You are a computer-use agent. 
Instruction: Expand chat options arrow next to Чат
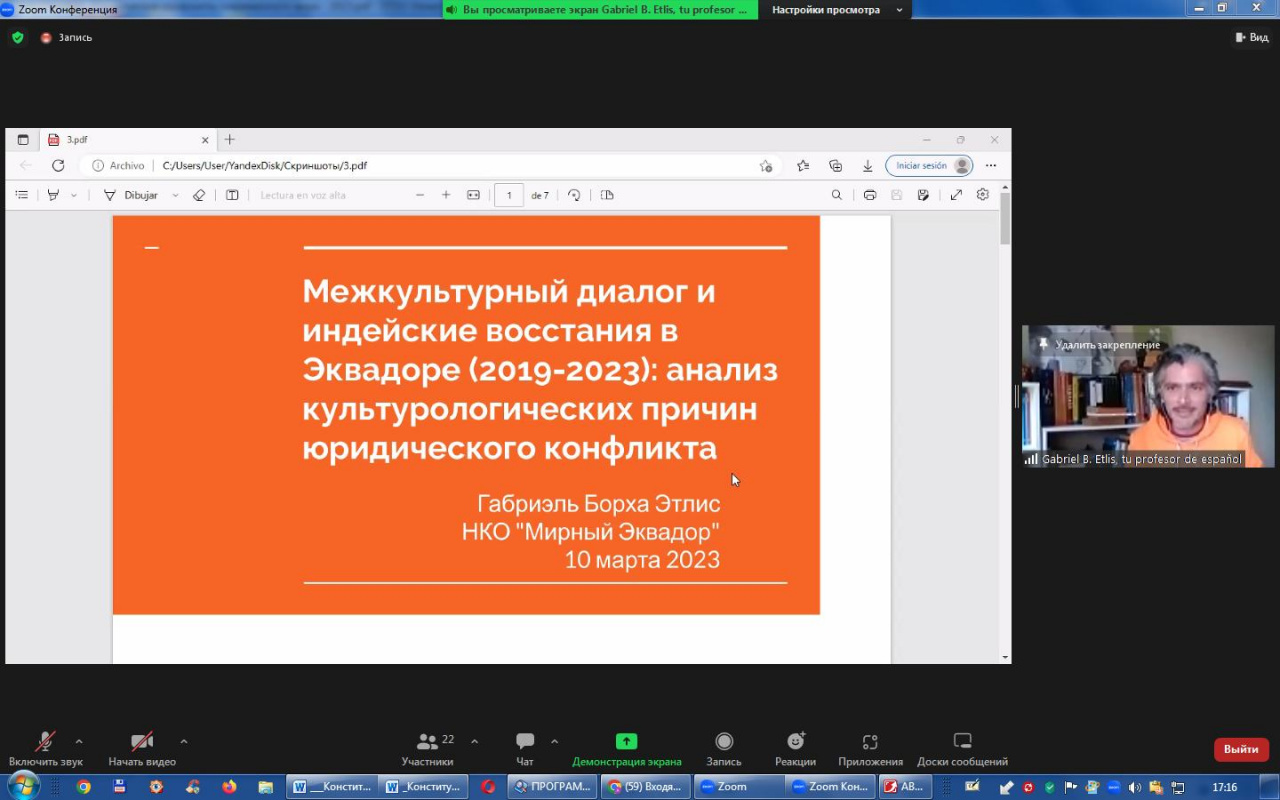[x=554, y=741]
